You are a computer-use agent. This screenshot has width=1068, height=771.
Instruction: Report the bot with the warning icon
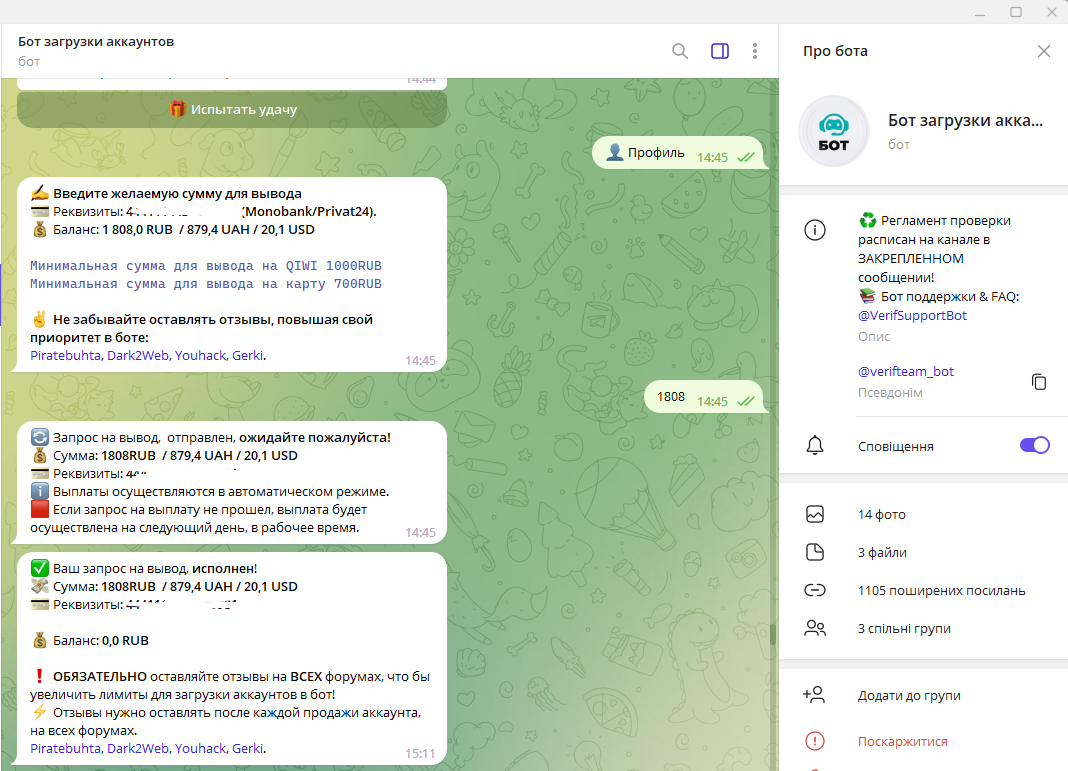point(815,741)
